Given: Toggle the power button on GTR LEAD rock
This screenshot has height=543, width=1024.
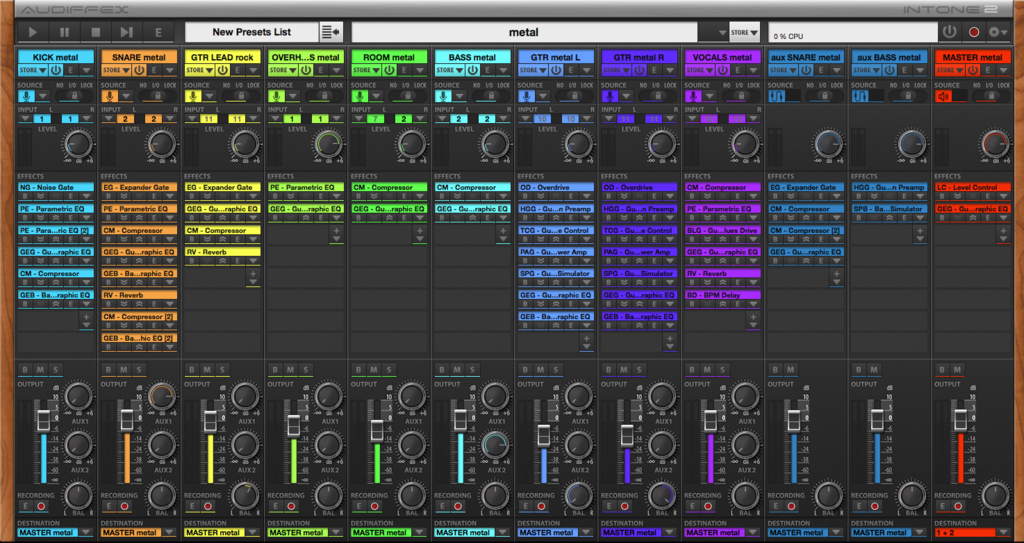Looking at the screenshot, I should tap(224, 71).
